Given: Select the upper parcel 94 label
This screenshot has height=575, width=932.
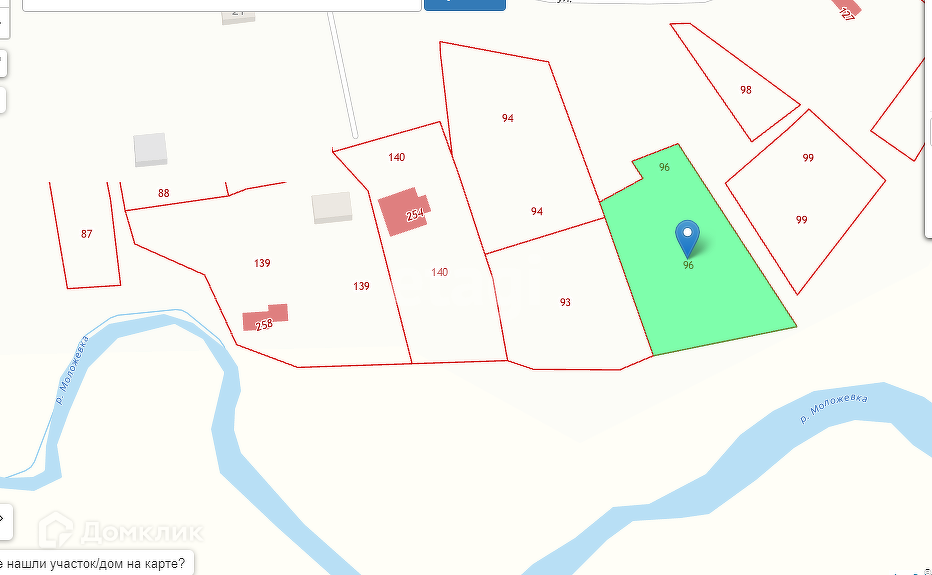Looking at the screenshot, I should 508,118.
